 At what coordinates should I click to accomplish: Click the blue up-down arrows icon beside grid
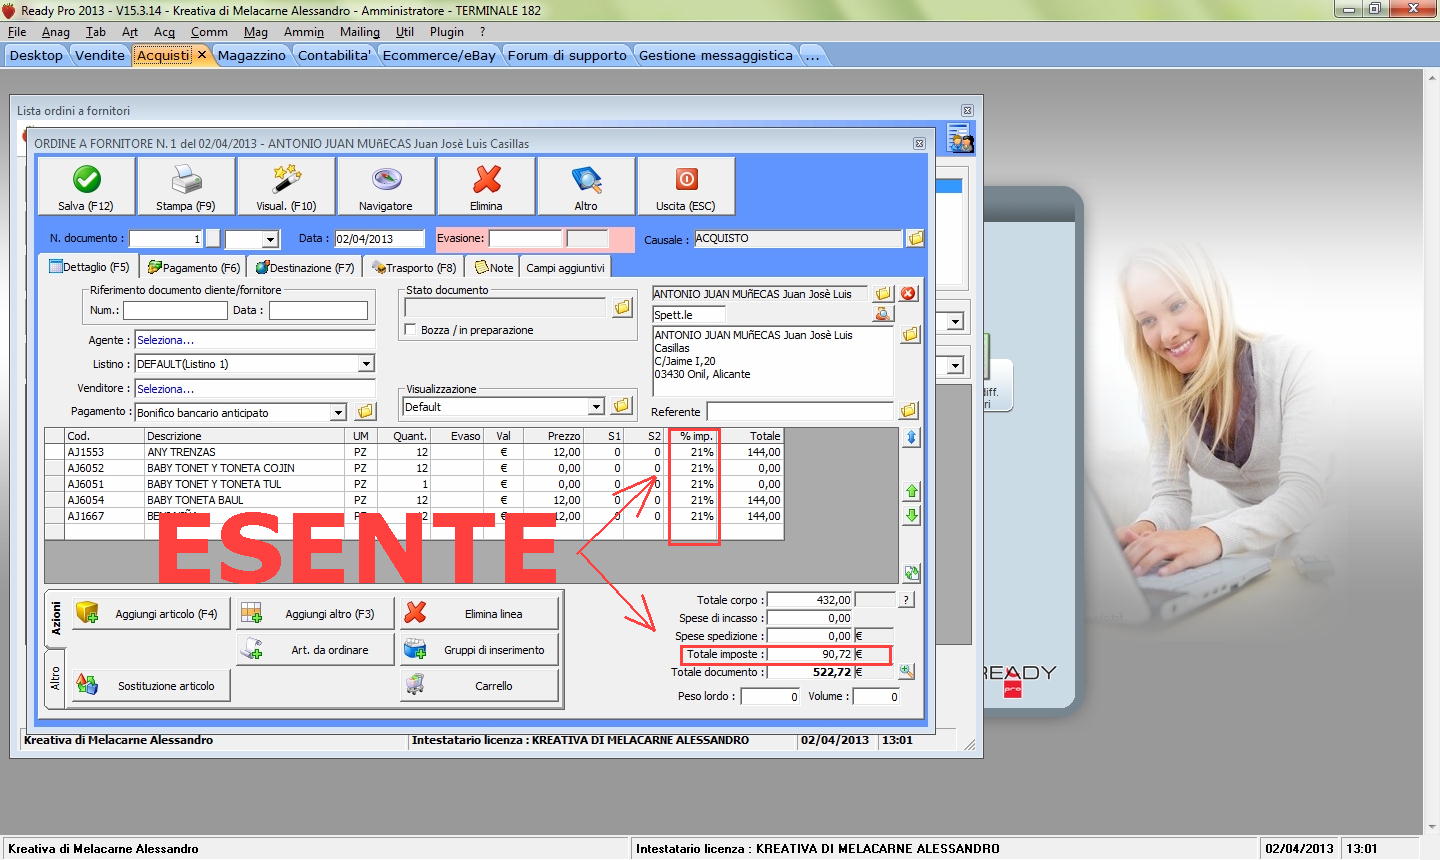pyautogui.click(x=911, y=438)
